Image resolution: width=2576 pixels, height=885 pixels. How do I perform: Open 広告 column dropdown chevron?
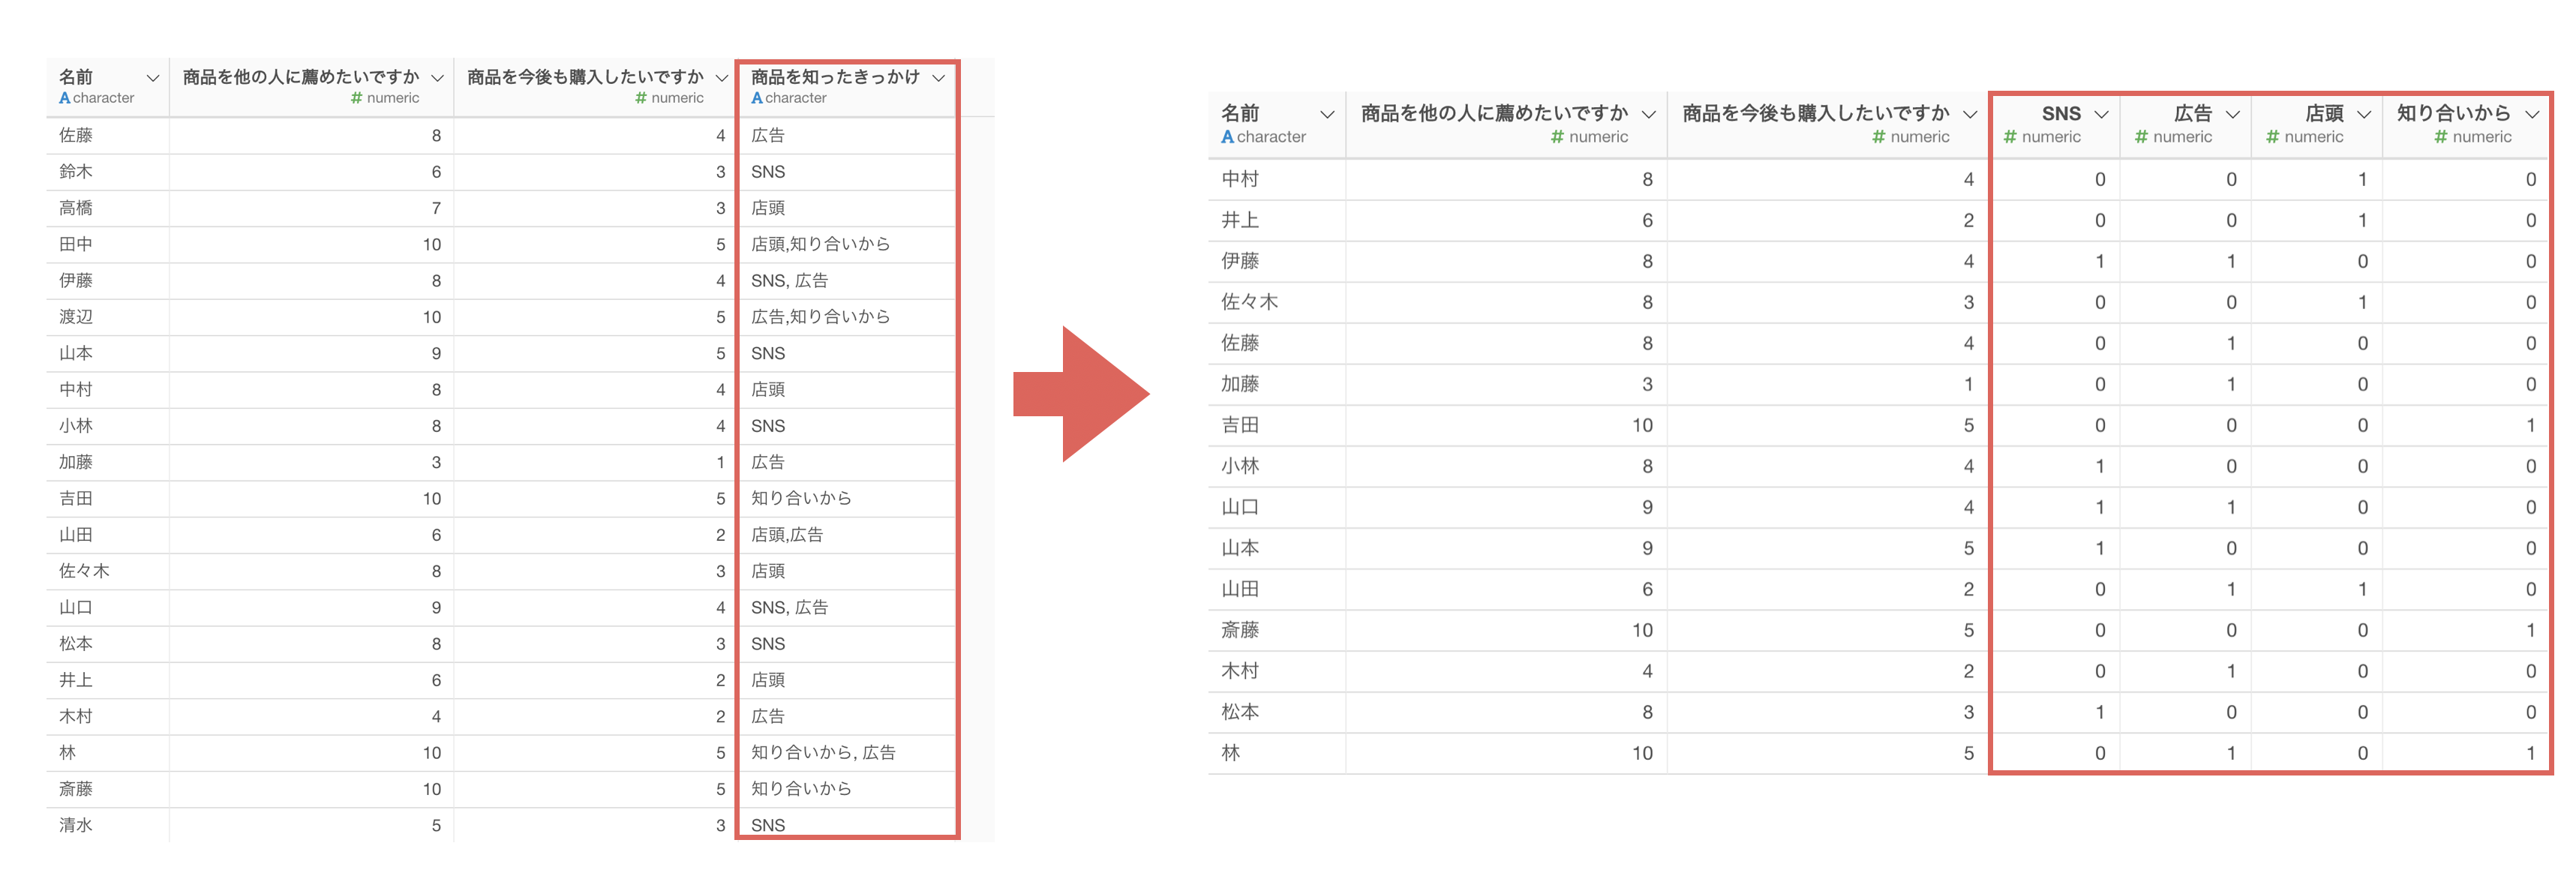point(2232,114)
